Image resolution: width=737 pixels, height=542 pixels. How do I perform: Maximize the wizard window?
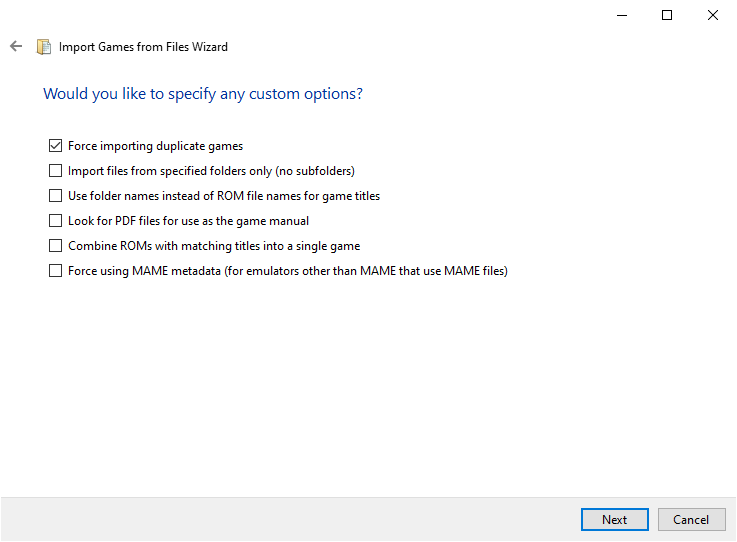tap(666, 16)
